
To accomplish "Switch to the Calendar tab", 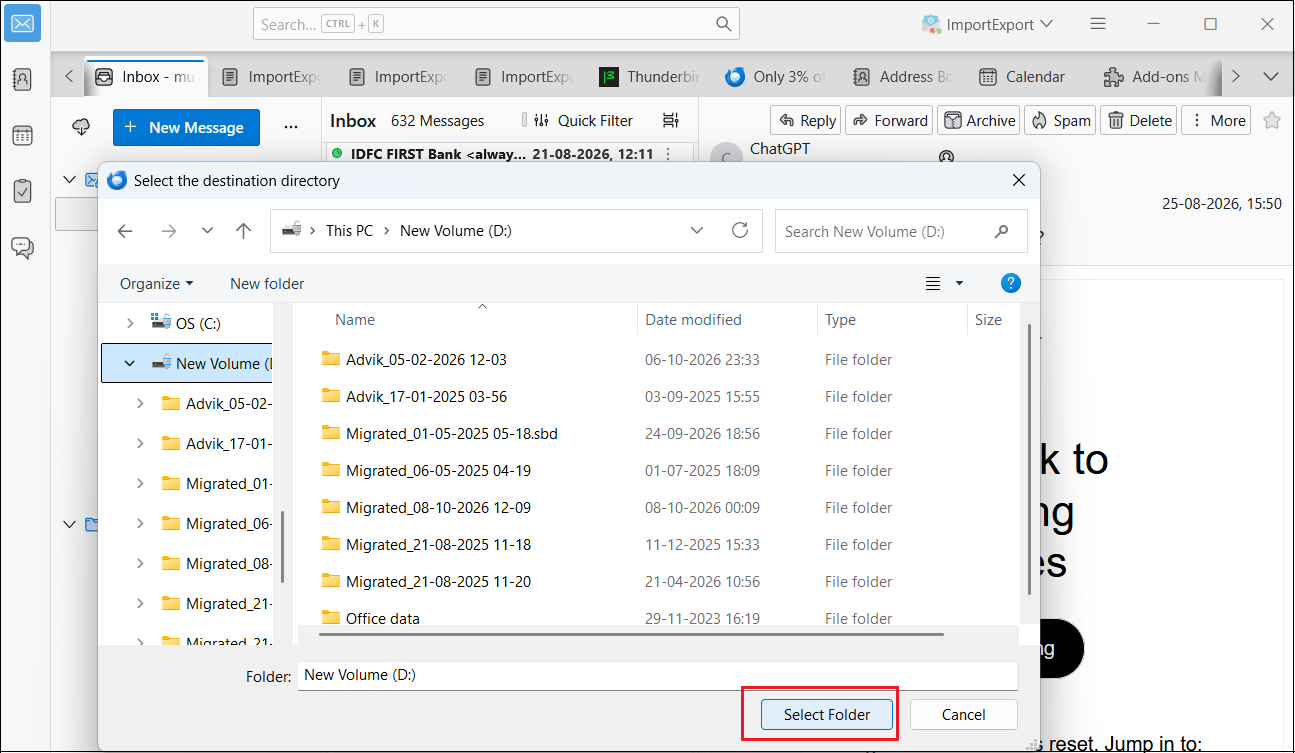I will click(1022, 76).
